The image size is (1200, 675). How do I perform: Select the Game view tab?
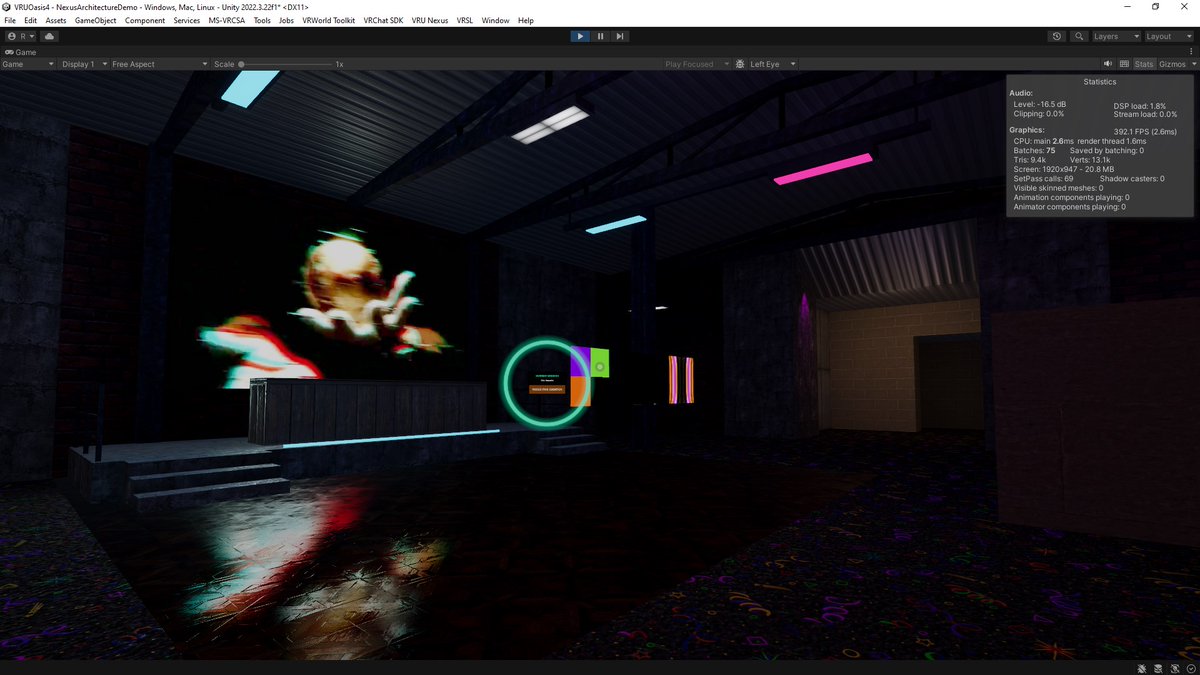coord(20,52)
